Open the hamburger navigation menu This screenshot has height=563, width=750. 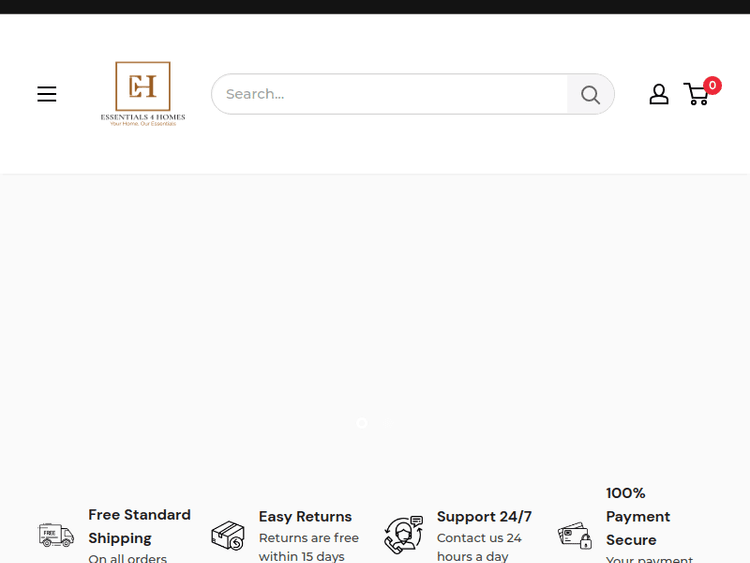(x=47, y=94)
